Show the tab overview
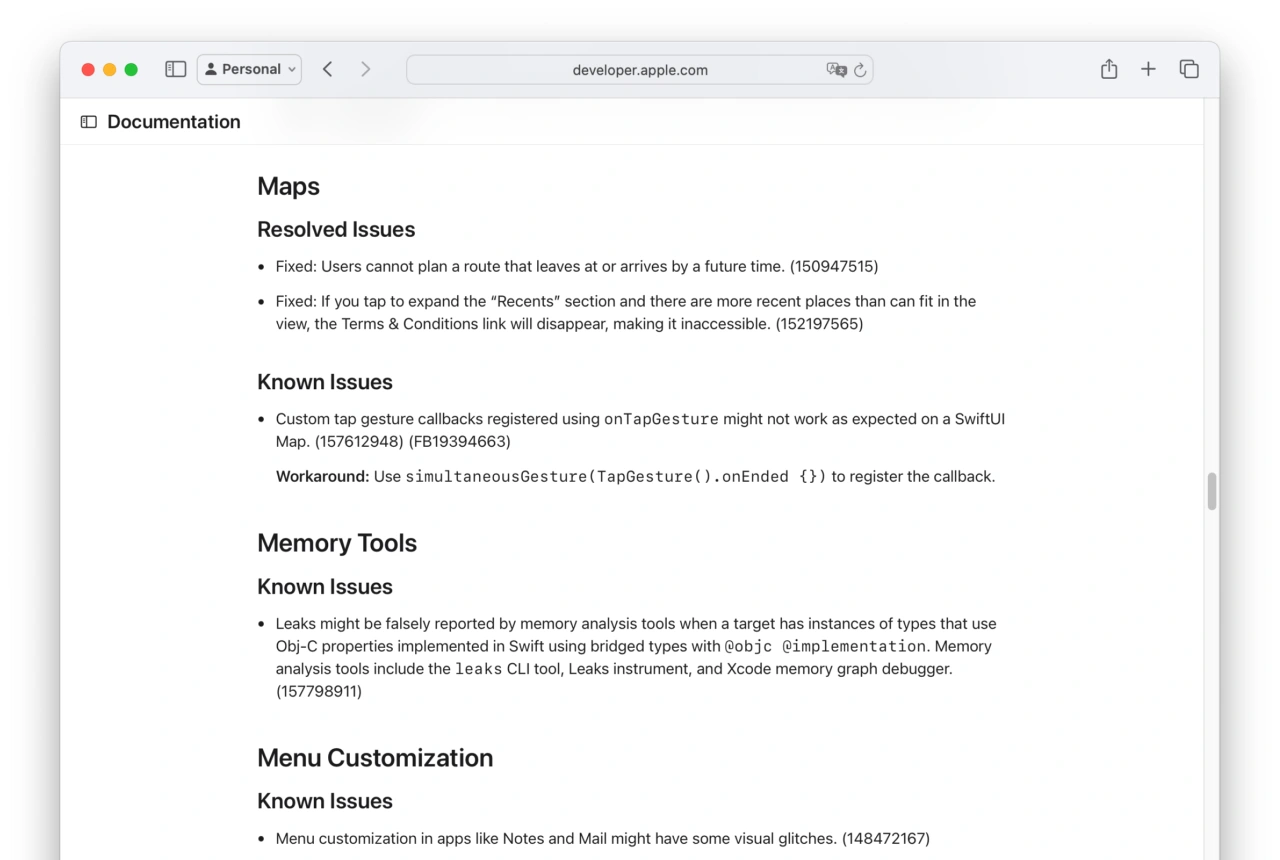1280x860 pixels. click(1189, 69)
